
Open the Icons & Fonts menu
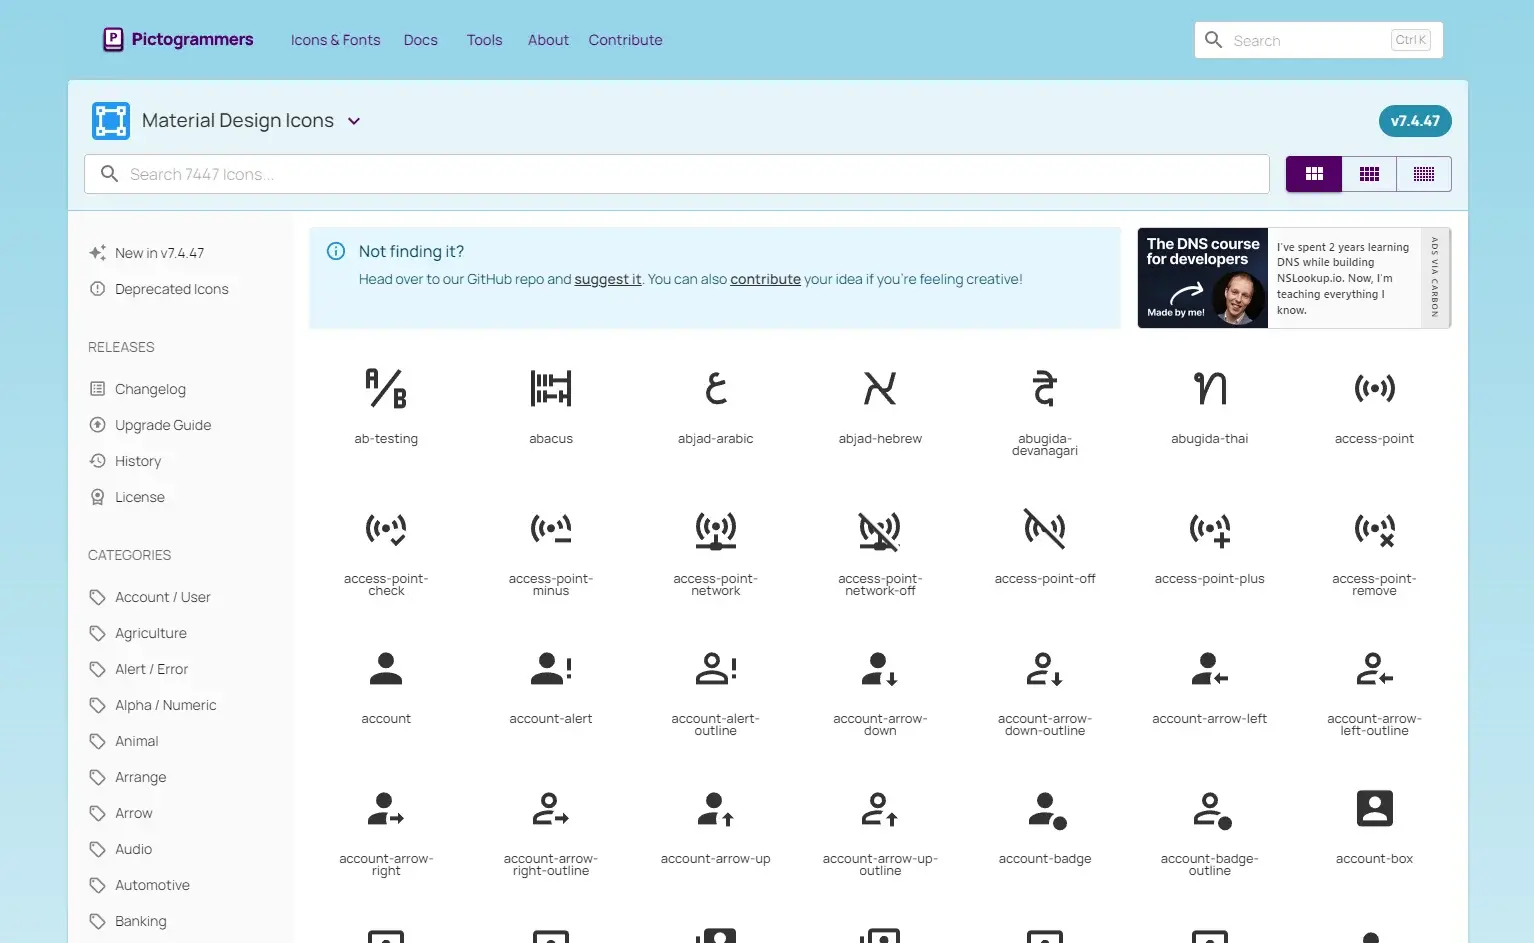(x=335, y=40)
